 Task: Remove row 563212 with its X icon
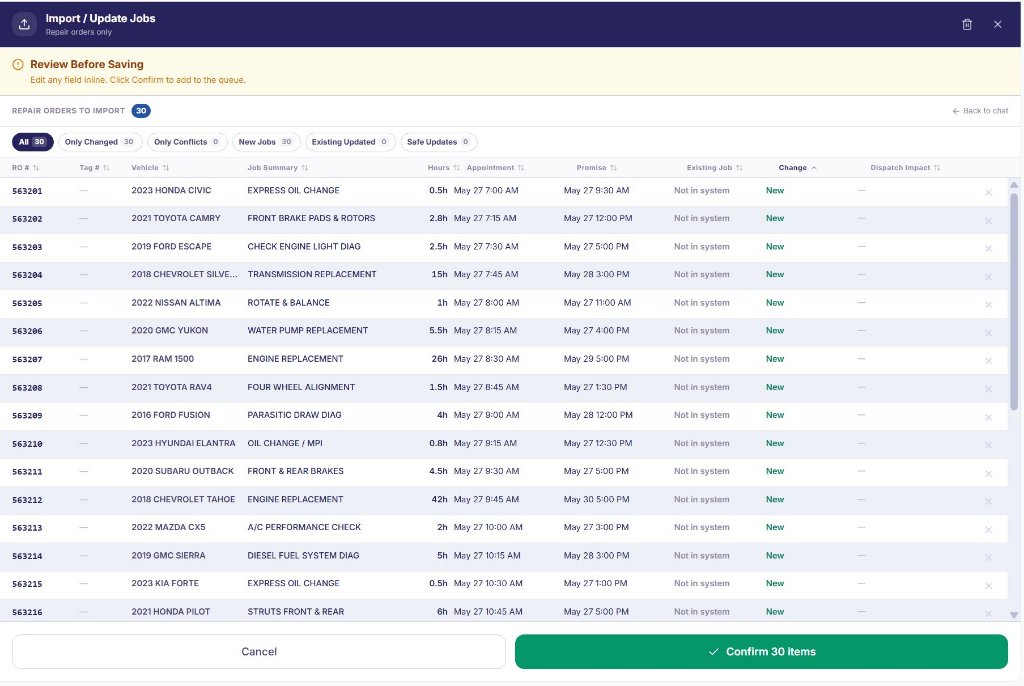[988, 501]
